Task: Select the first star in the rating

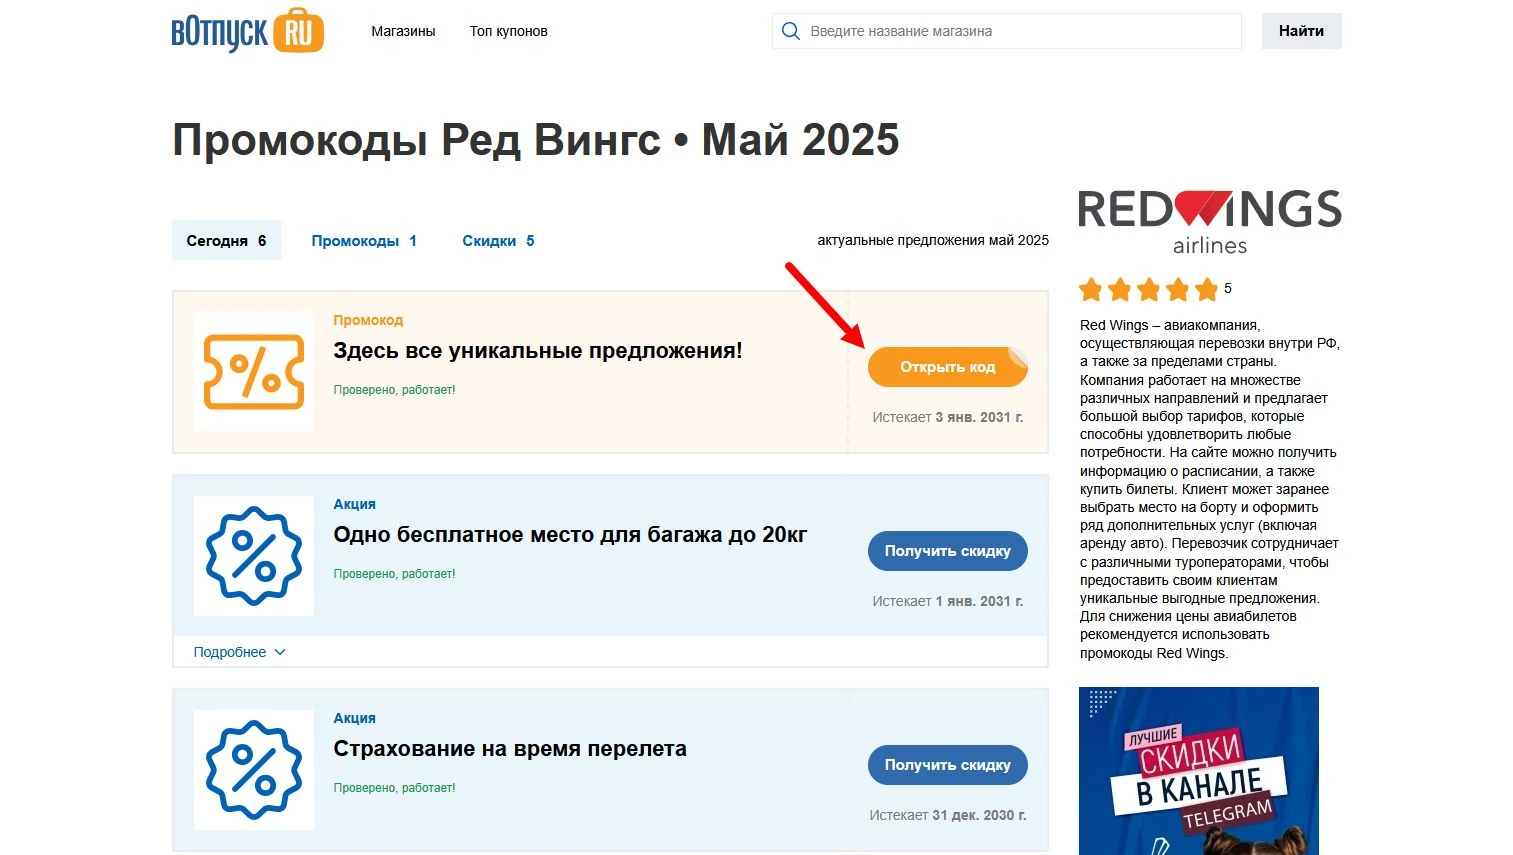Action: [x=1091, y=289]
